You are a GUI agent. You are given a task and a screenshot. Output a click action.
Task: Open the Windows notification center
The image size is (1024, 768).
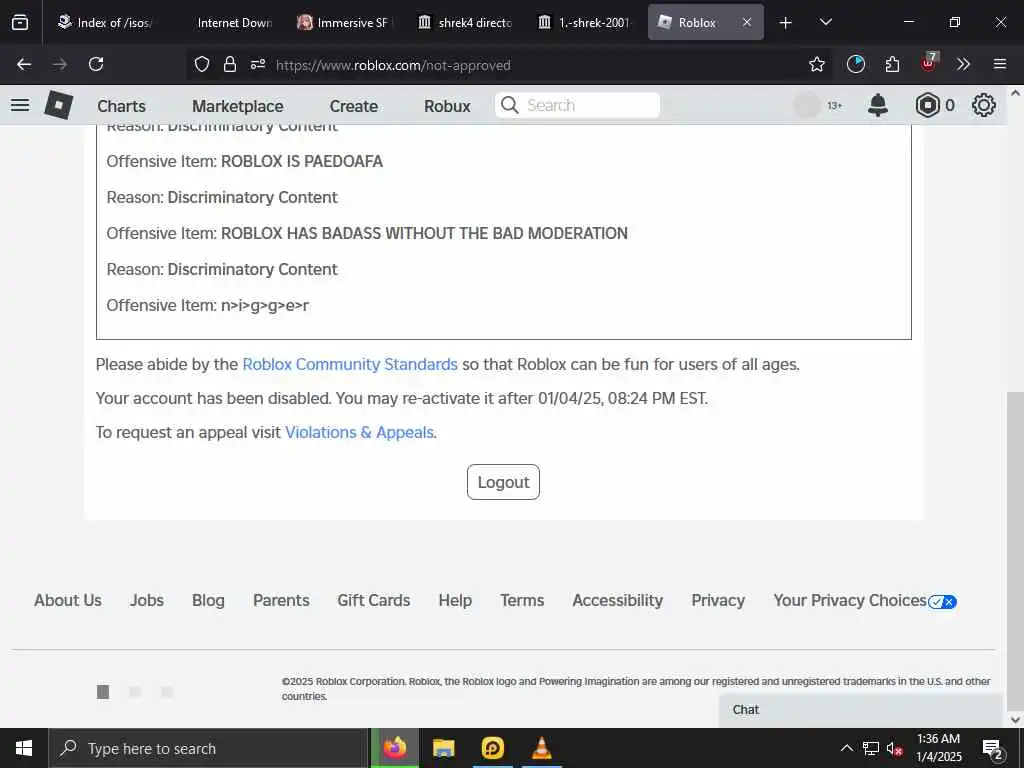coord(993,749)
